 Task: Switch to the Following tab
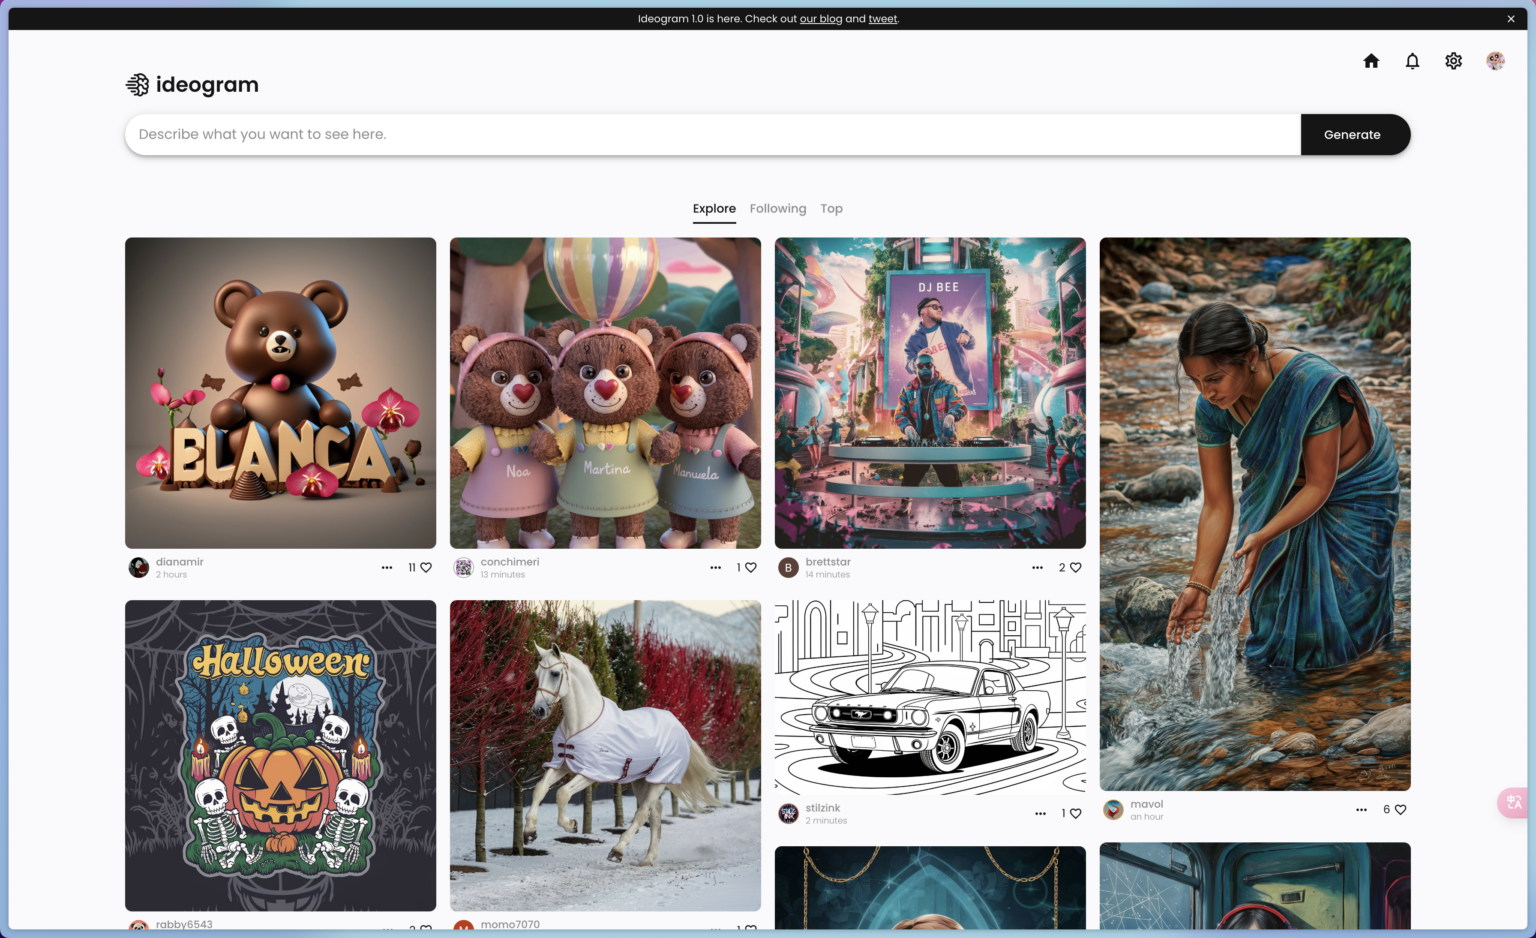tap(777, 209)
